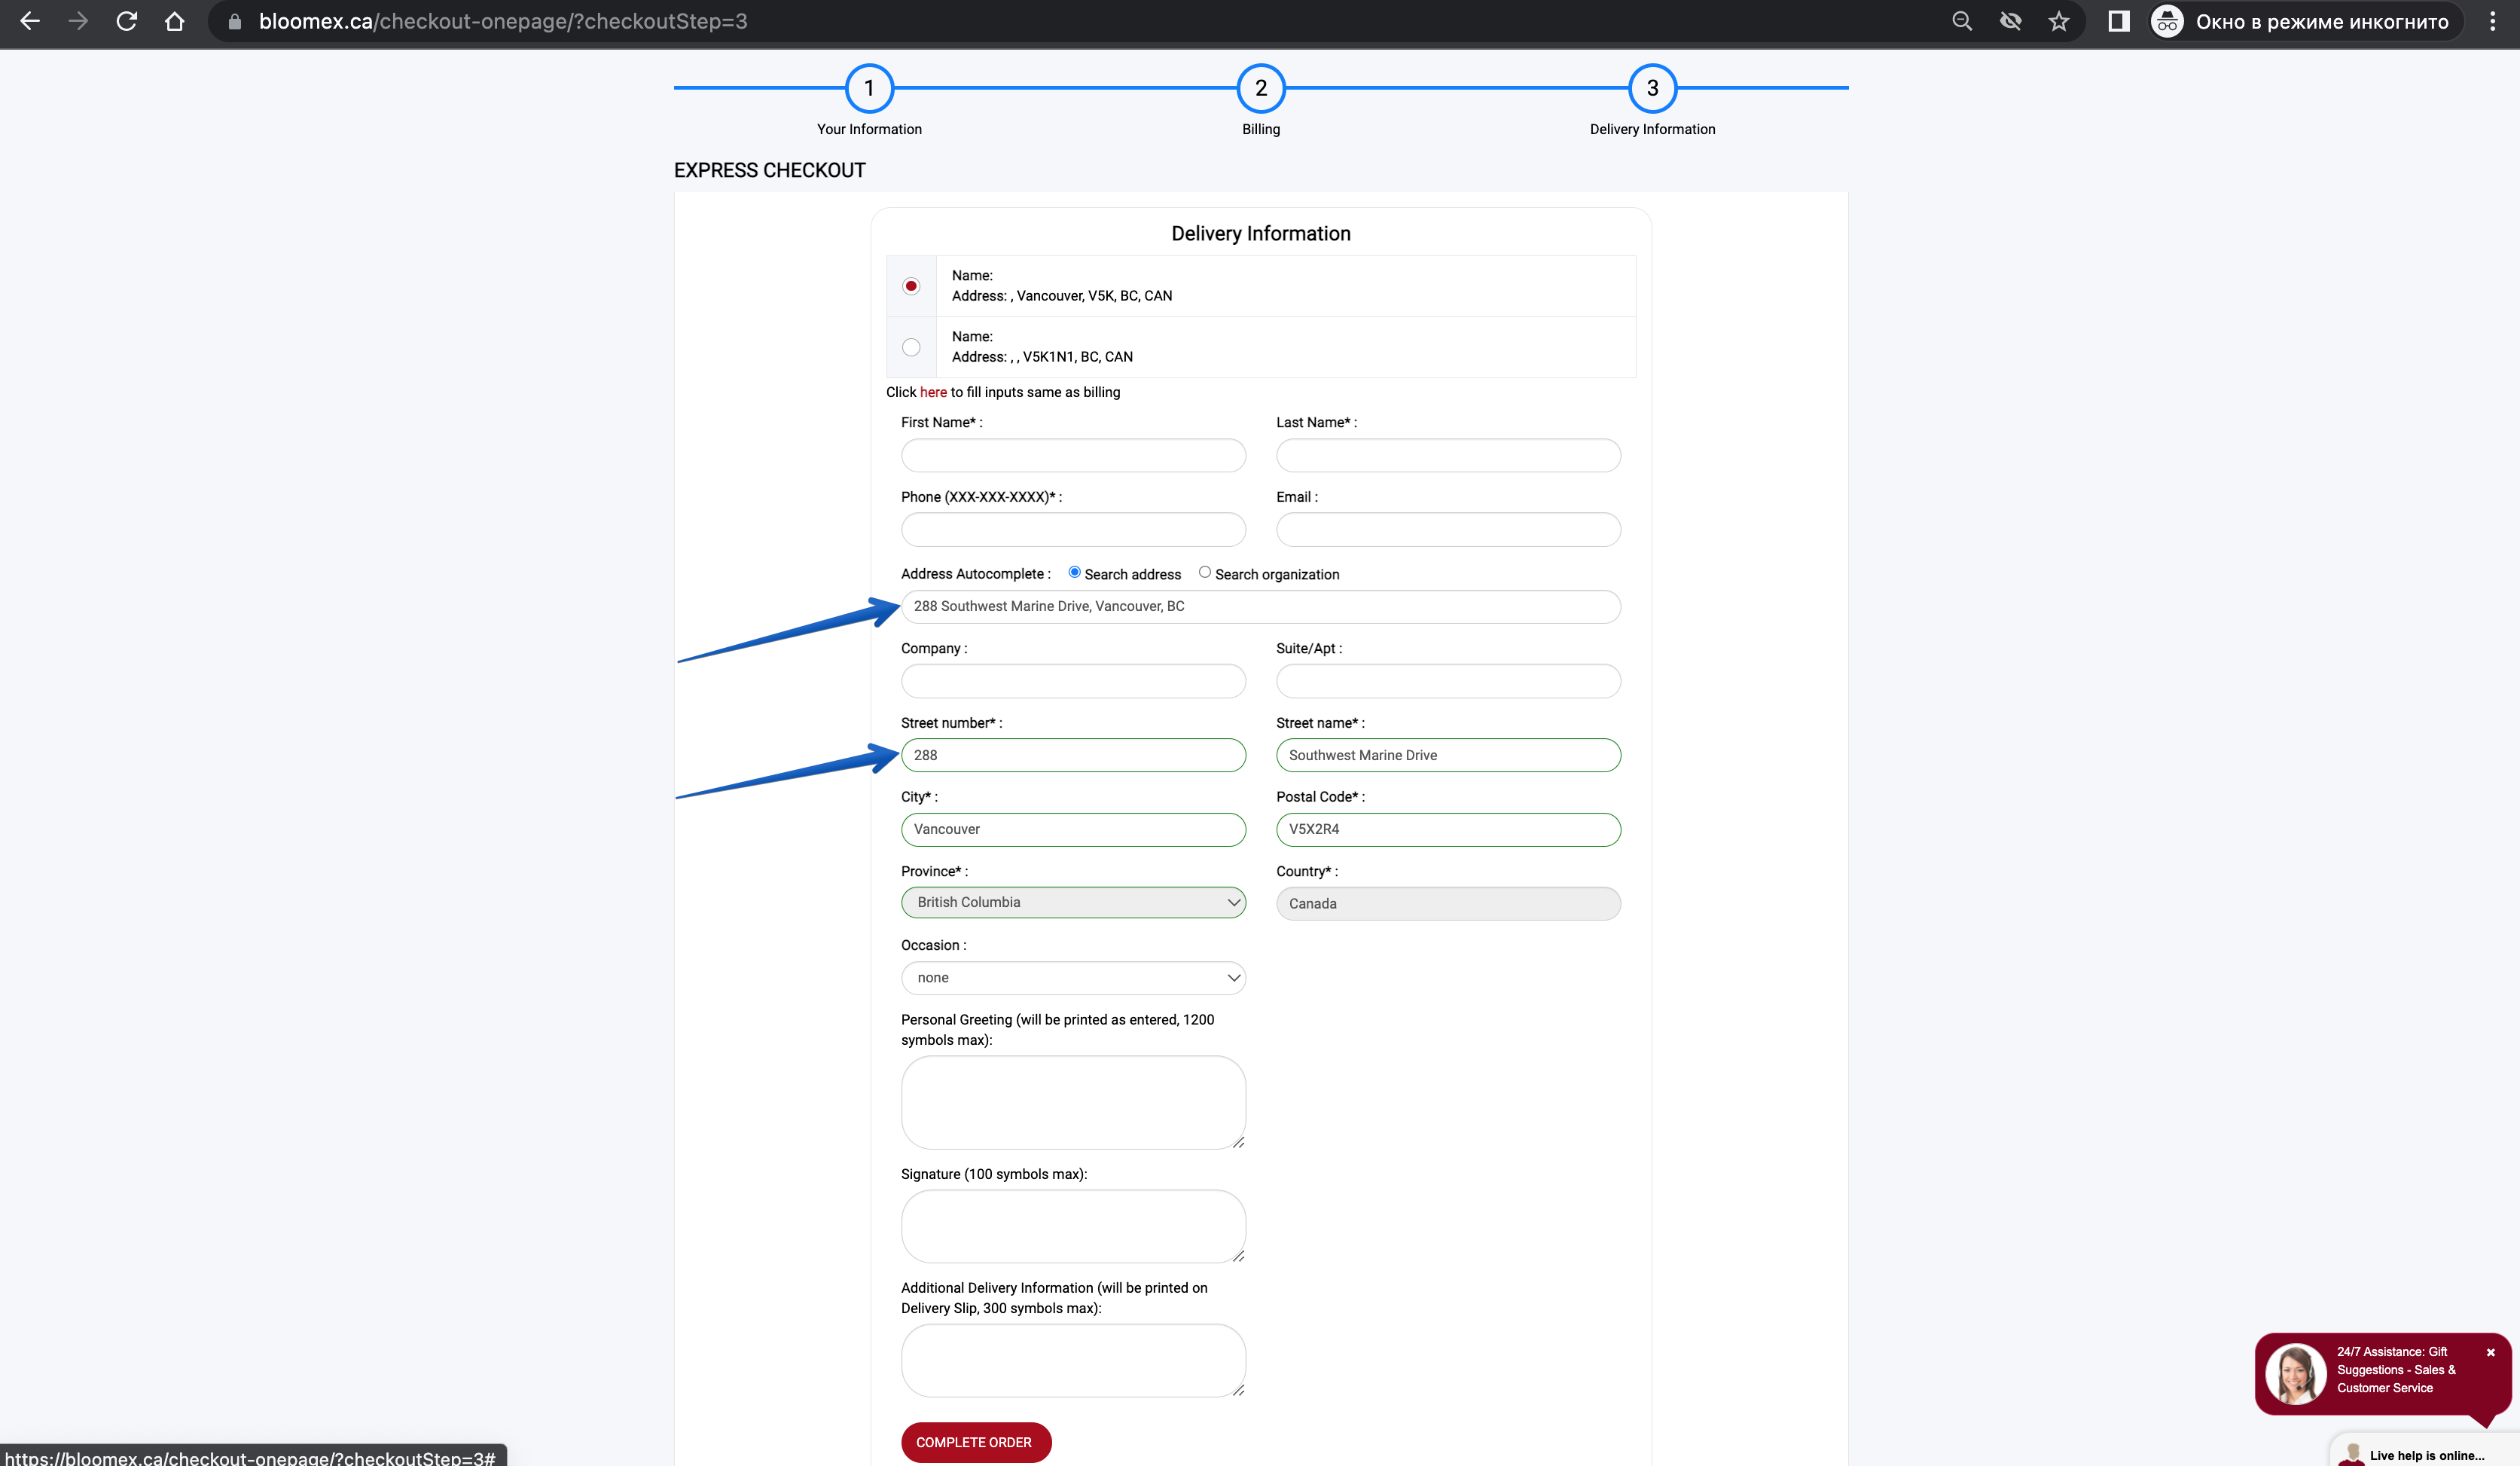2520x1466 pixels.
Task: Go to step 2 Billing
Action: (1261, 88)
